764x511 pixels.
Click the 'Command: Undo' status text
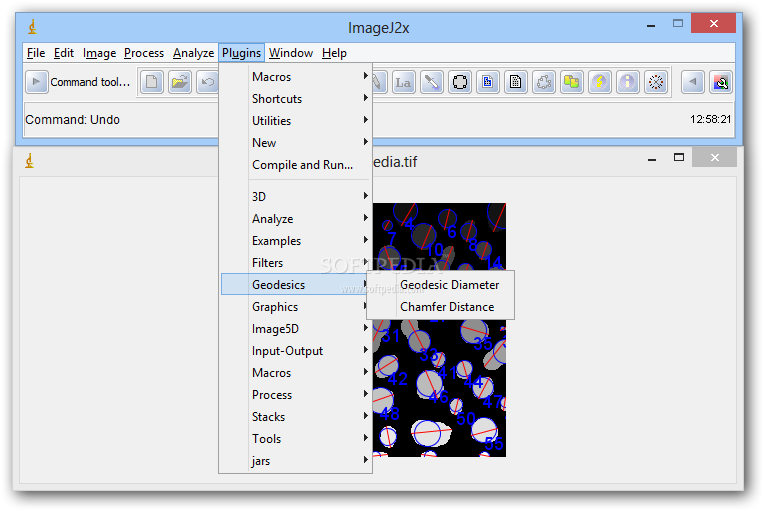(73, 119)
